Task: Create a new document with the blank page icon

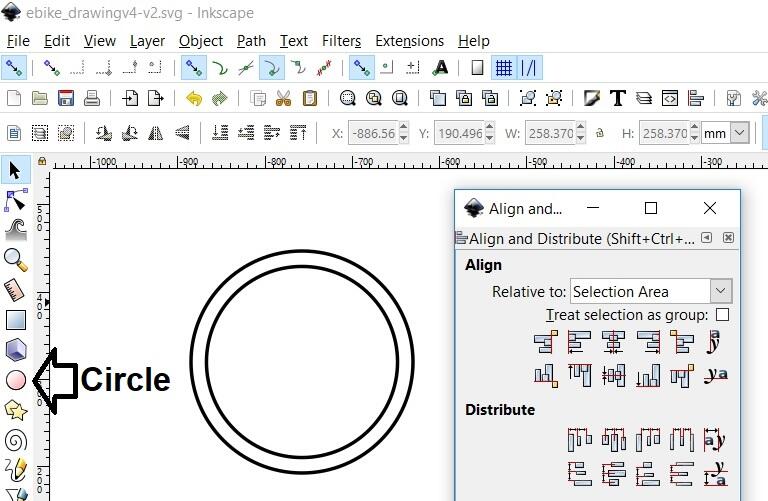Action: point(14,98)
